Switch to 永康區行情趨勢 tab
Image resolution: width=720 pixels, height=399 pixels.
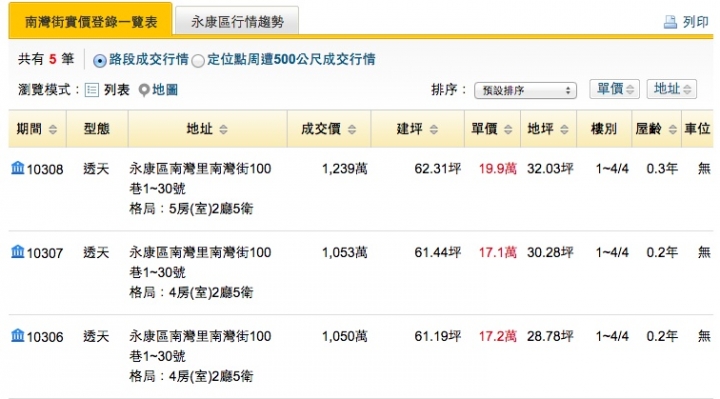(237, 21)
